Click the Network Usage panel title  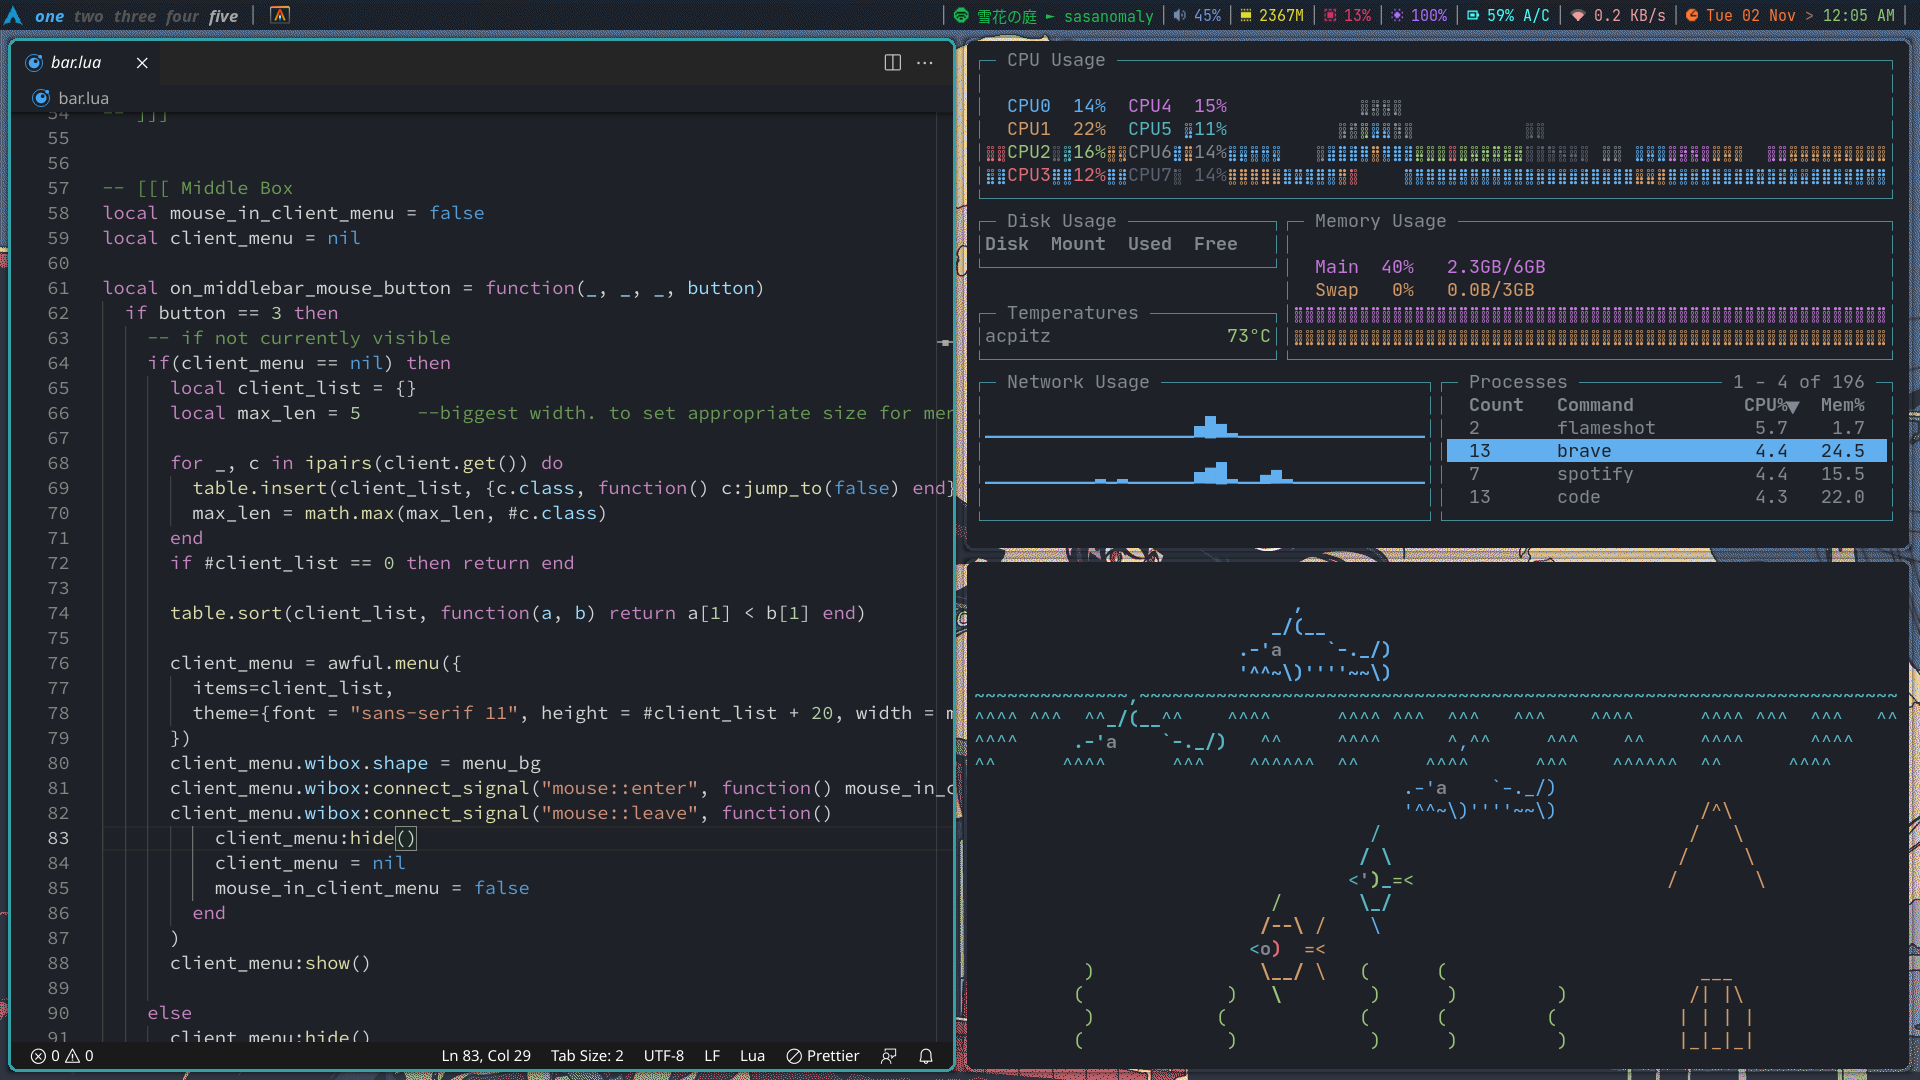(1078, 382)
